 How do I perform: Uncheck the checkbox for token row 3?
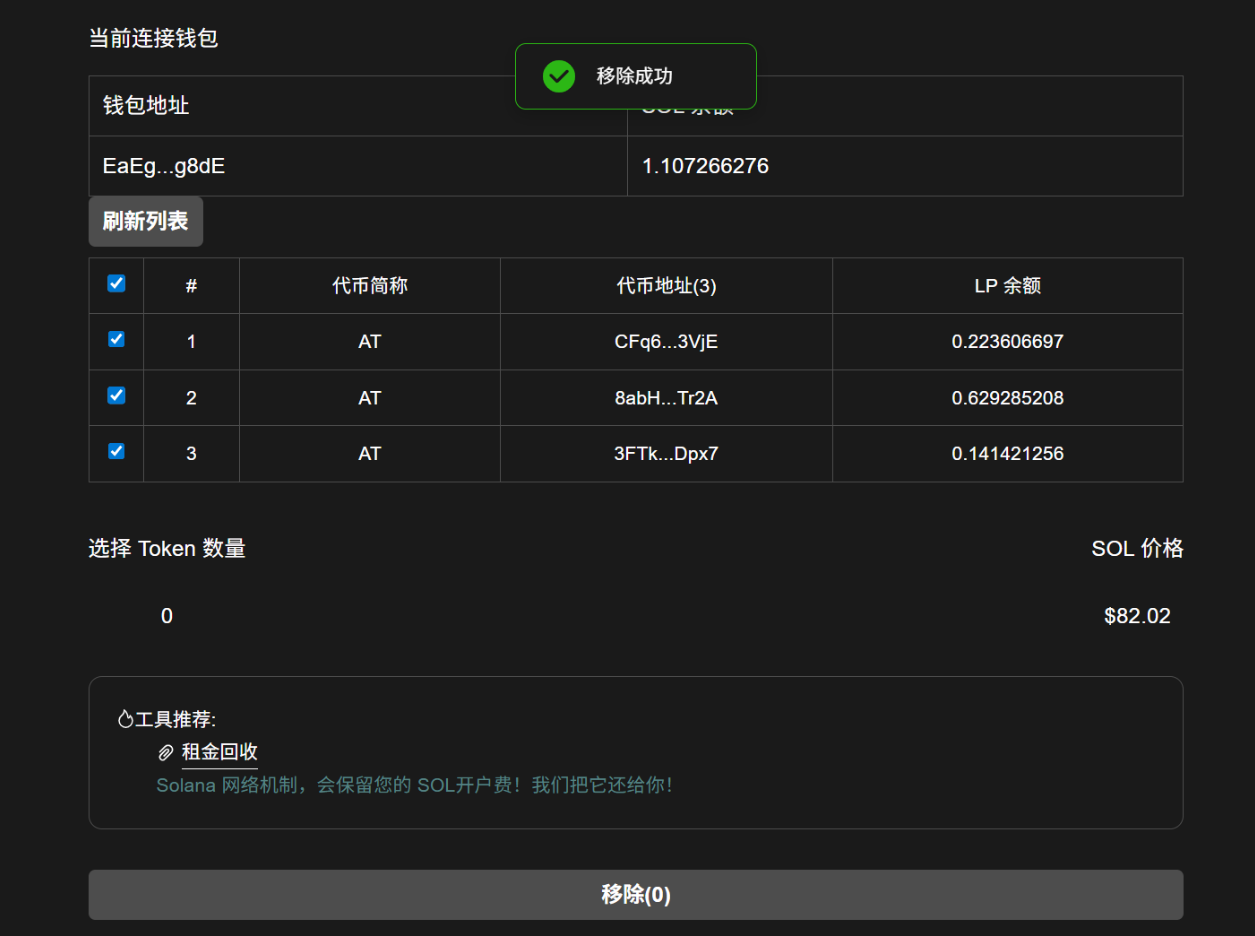116,452
